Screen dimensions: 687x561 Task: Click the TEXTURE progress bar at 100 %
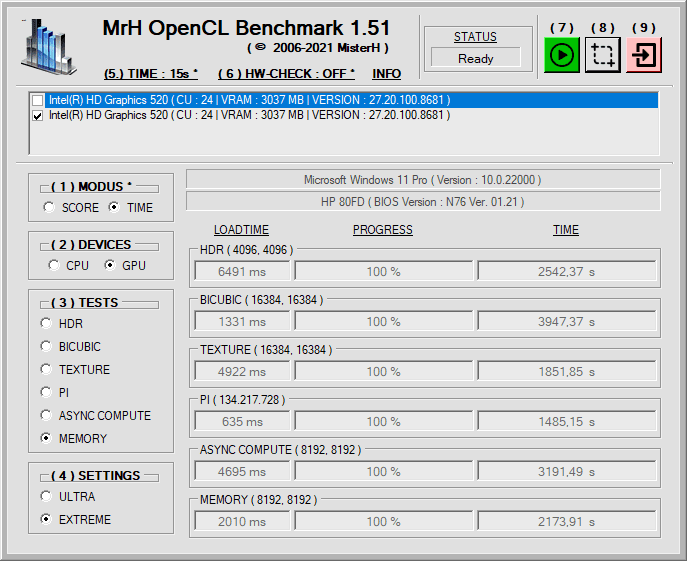(x=384, y=371)
